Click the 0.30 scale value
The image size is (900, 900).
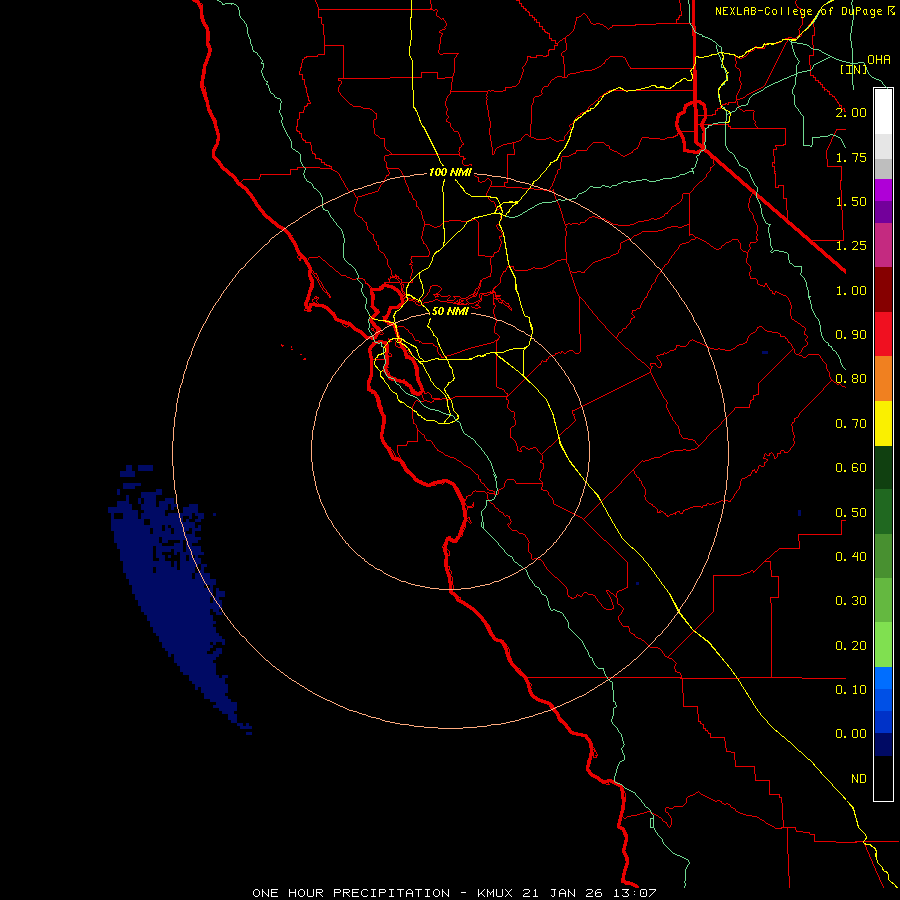coord(851,601)
